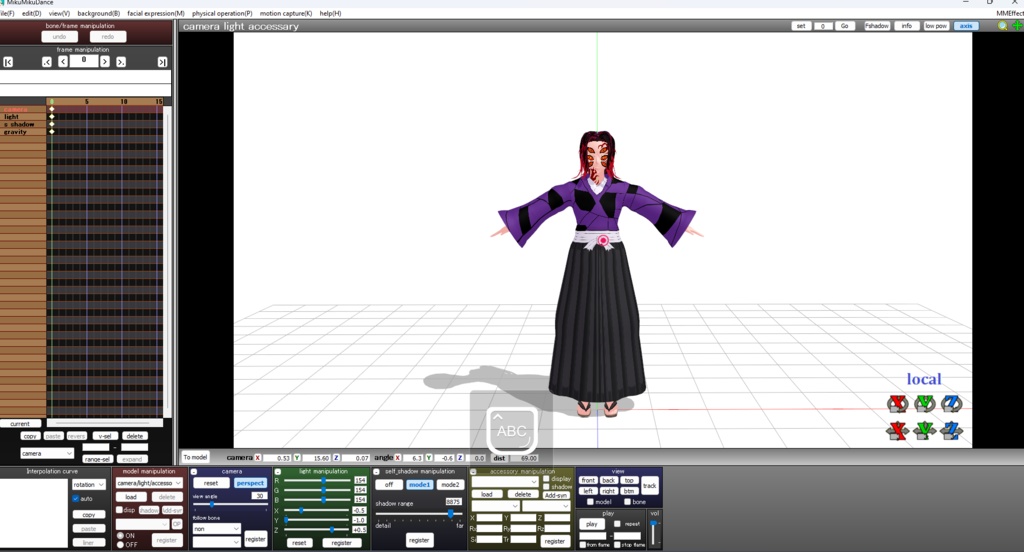Image resolution: width=1024 pixels, height=552 pixels.
Task: Open the follow bone 'non' dropdown
Action: (217, 528)
